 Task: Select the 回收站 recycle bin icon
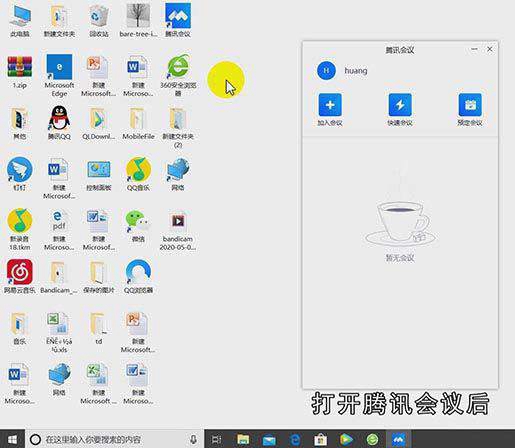point(99,20)
